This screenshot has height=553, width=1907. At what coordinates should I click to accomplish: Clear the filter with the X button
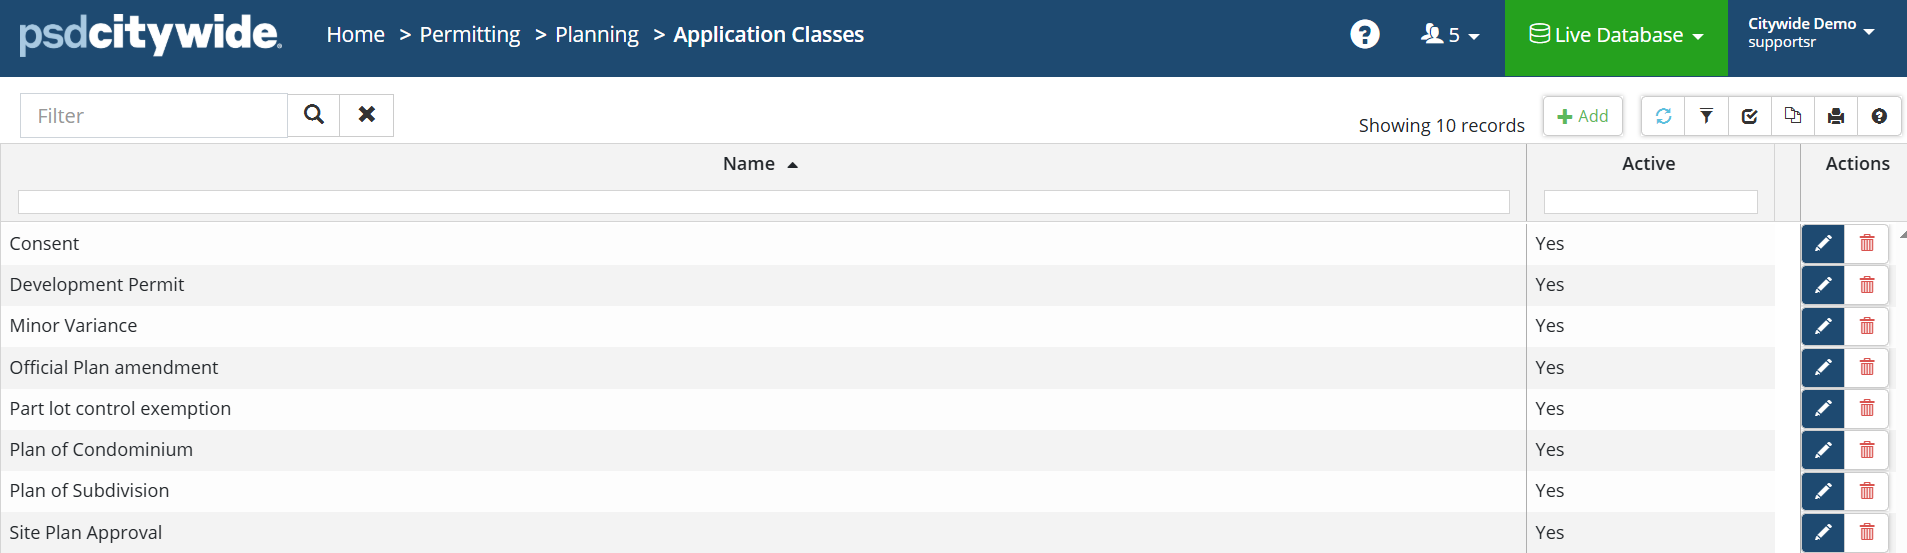pyautogui.click(x=367, y=115)
